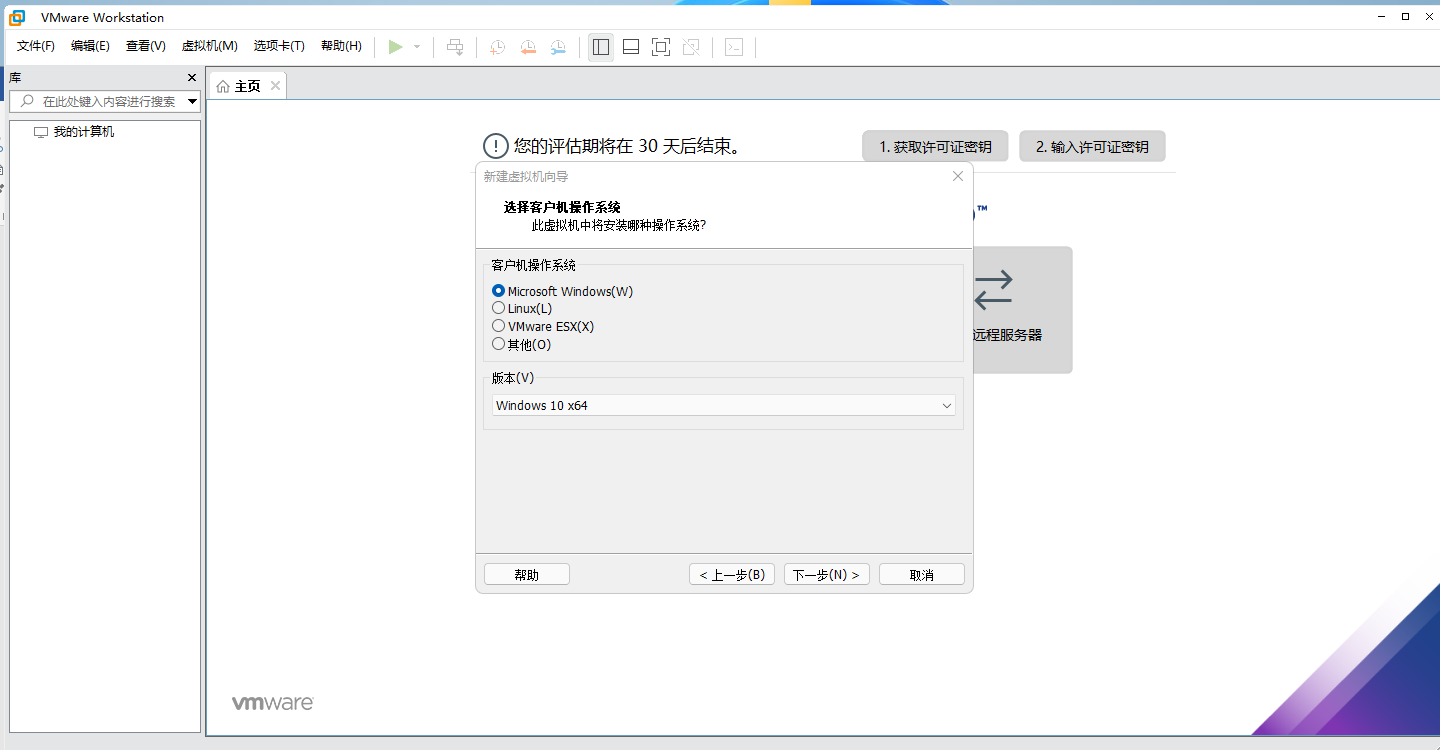Select the 其他(O) radio button
This screenshot has height=750, width=1440.
[x=499, y=344]
